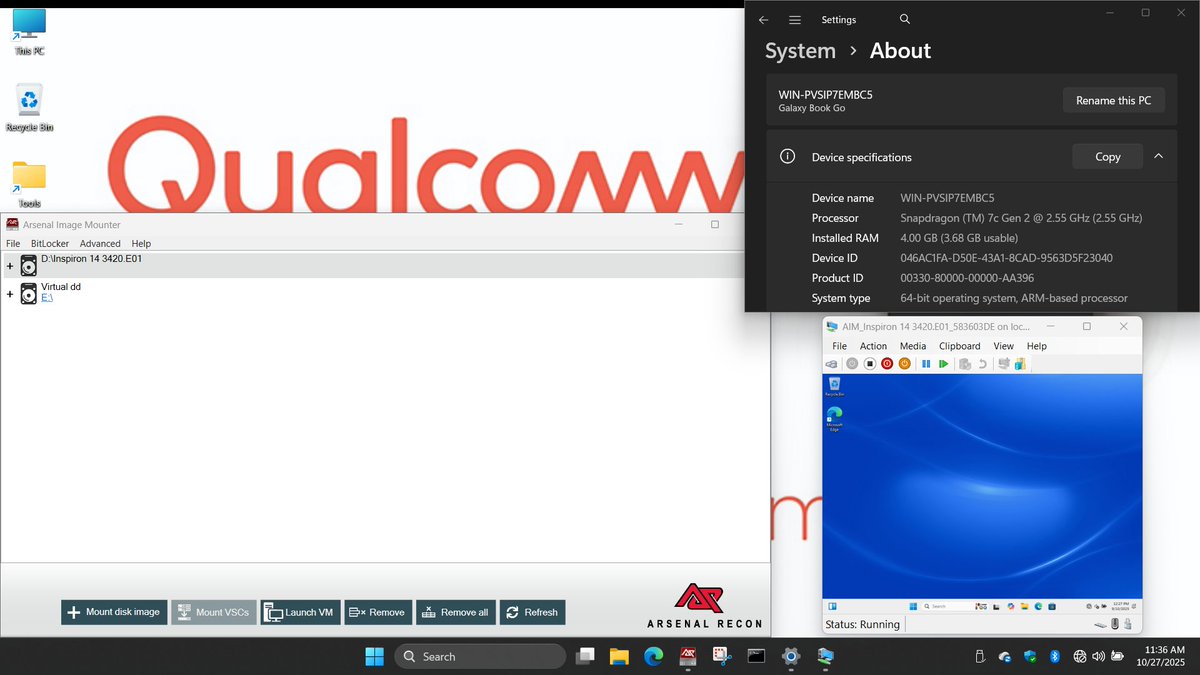
Task: Click Launch VM button
Action: click(300, 612)
